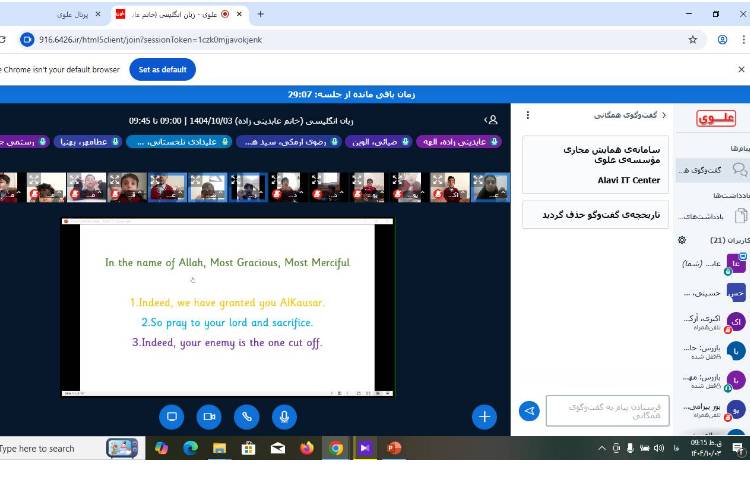Open a new browser tab
The height and width of the screenshot is (480, 750).
[260, 14]
